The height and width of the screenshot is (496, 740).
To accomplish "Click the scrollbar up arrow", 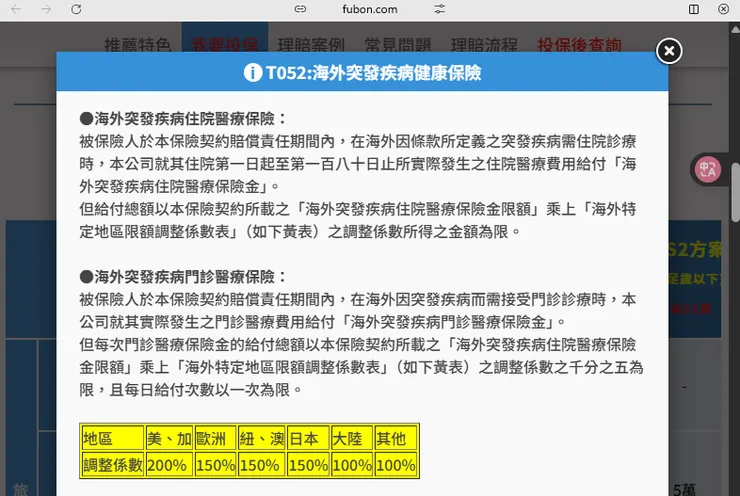I will pyautogui.click(x=735, y=29).
